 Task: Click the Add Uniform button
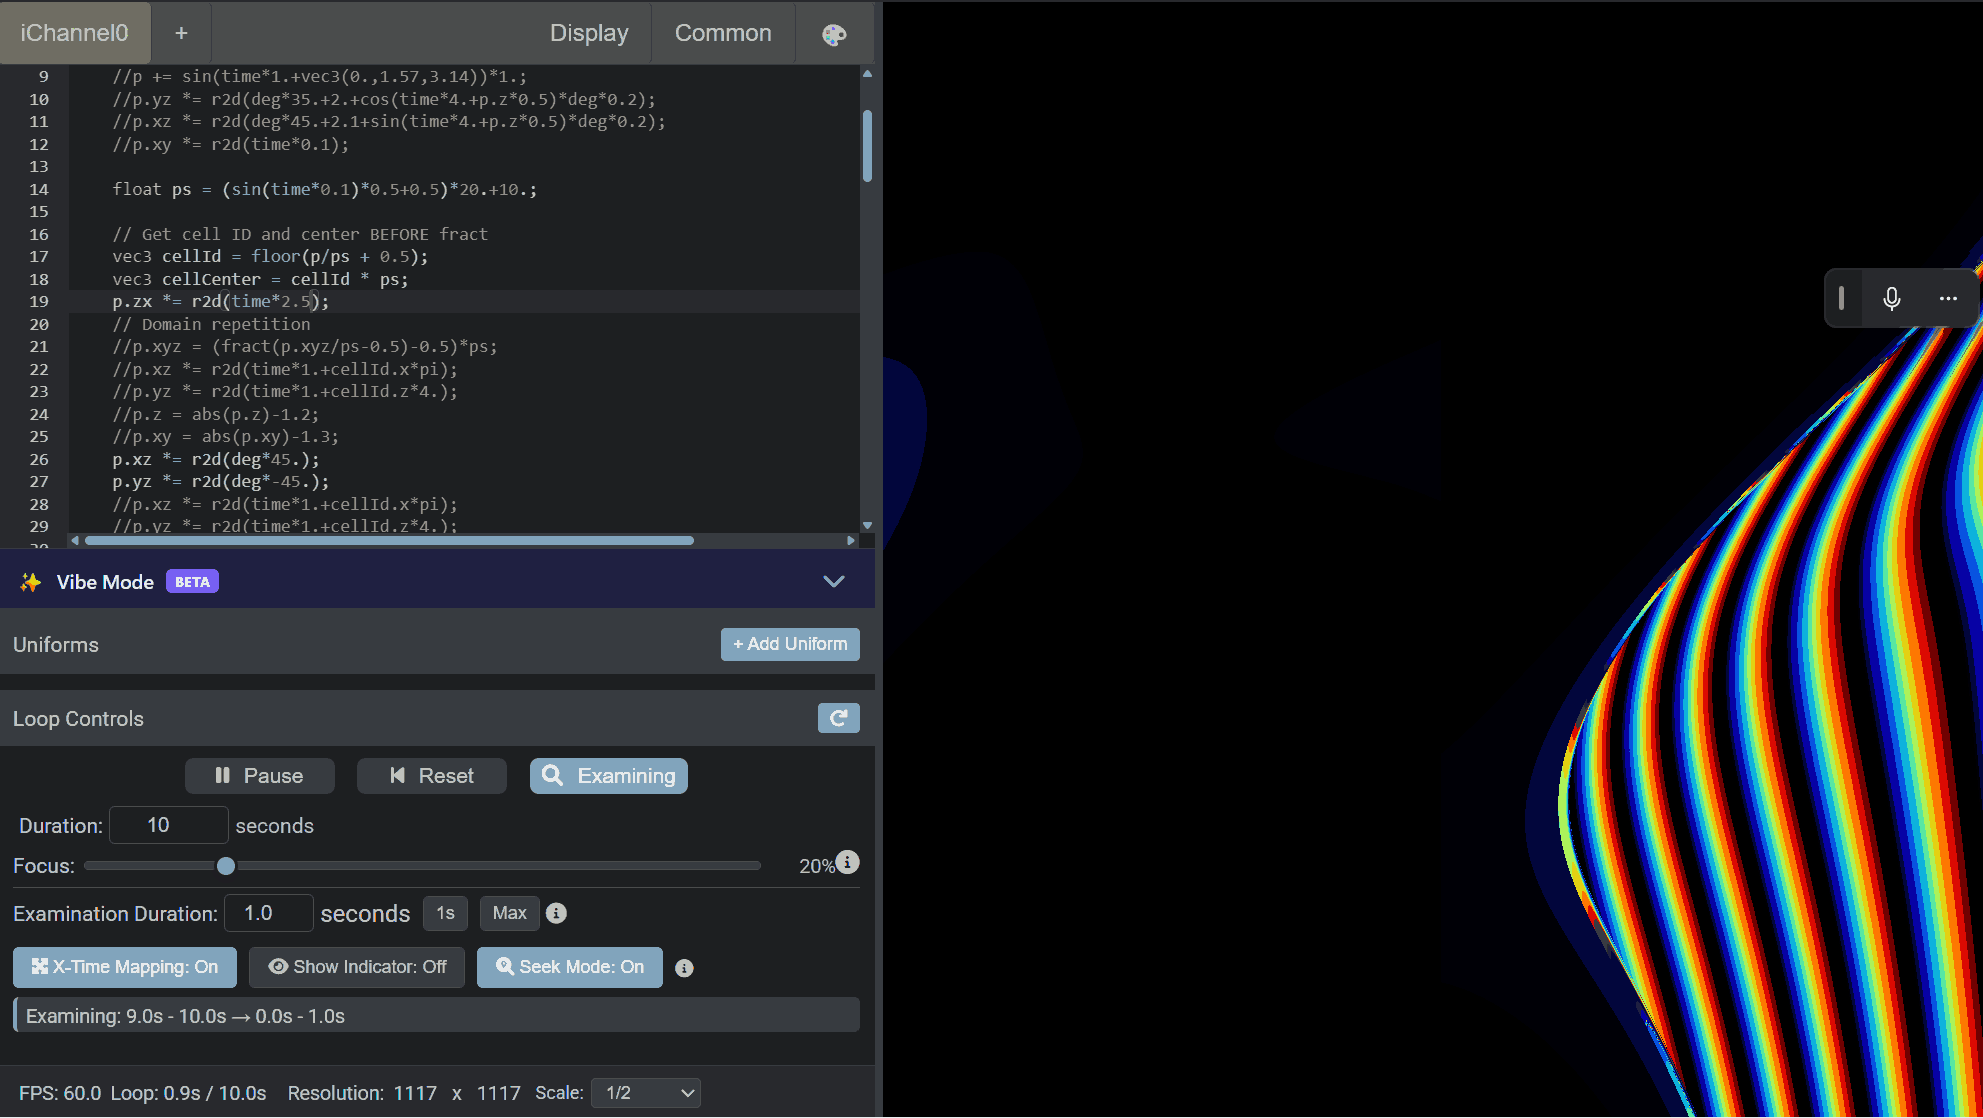(789, 644)
